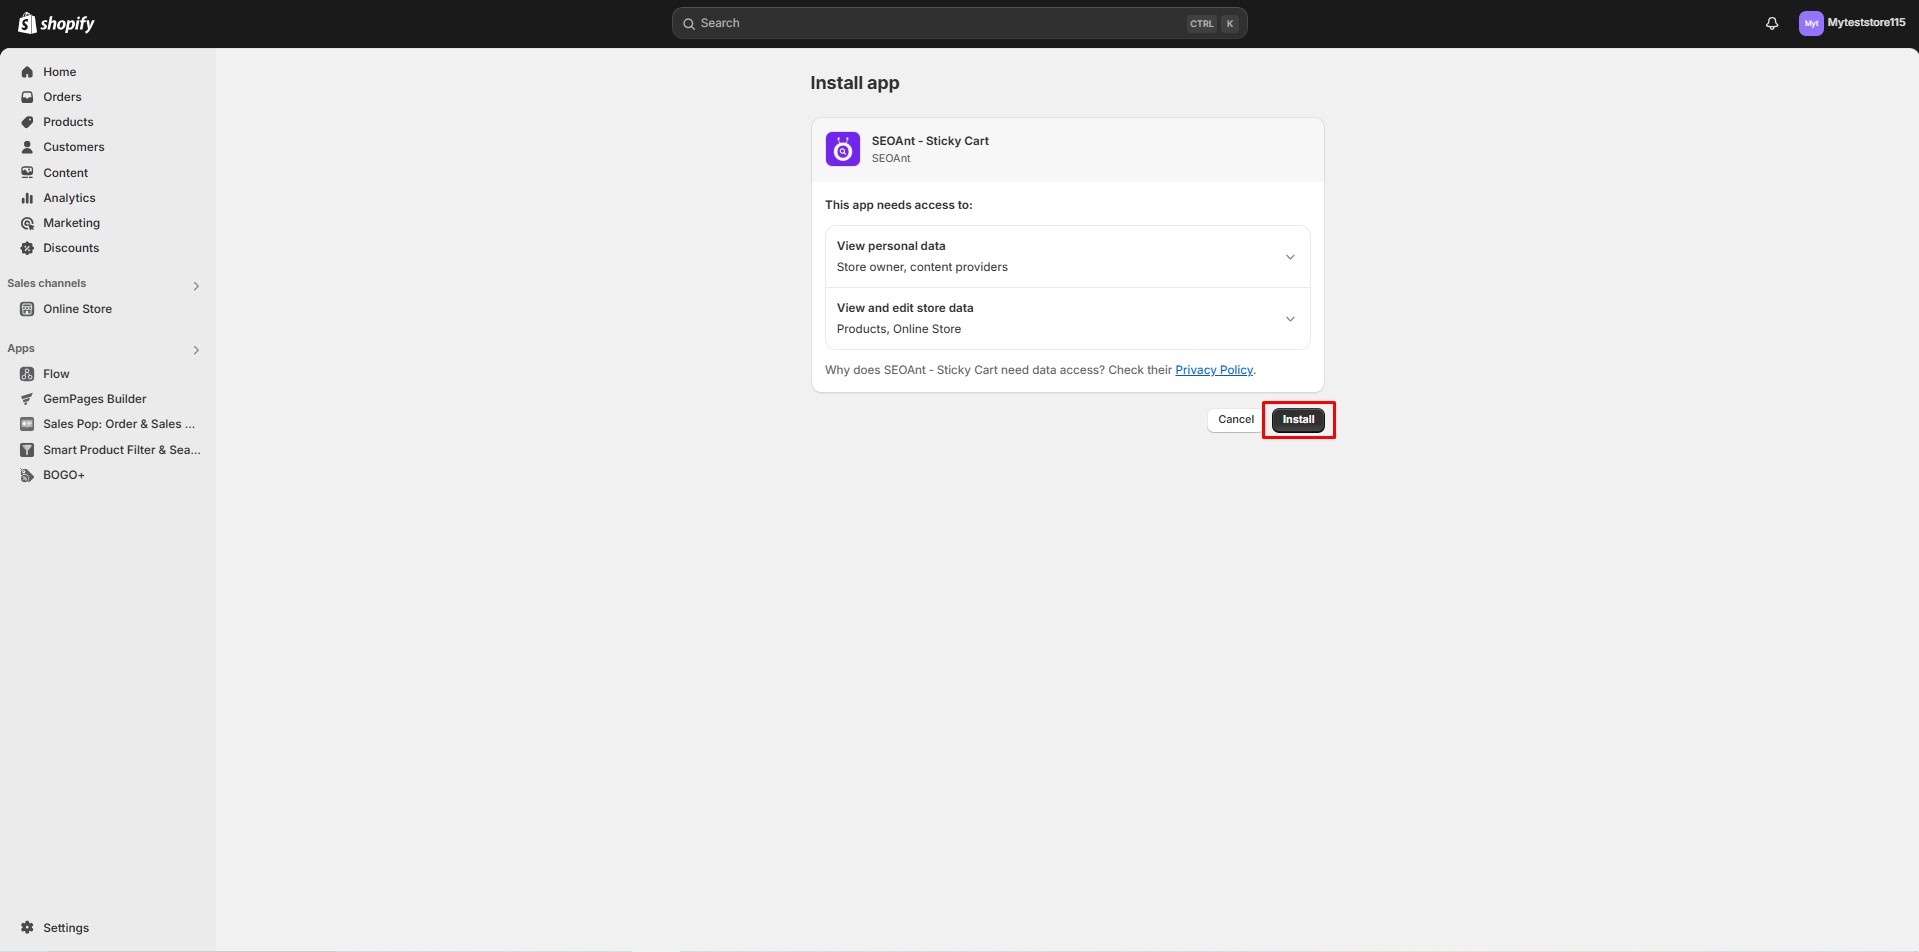
Task: Select the Discounts icon
Action: (x=27, y=247)
